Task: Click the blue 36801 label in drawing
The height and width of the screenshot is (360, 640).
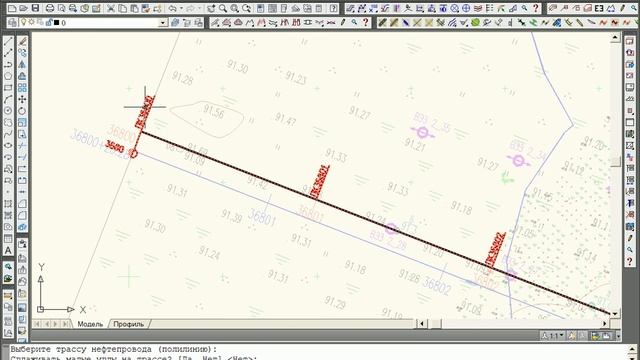Action: (x=262, y=218)
